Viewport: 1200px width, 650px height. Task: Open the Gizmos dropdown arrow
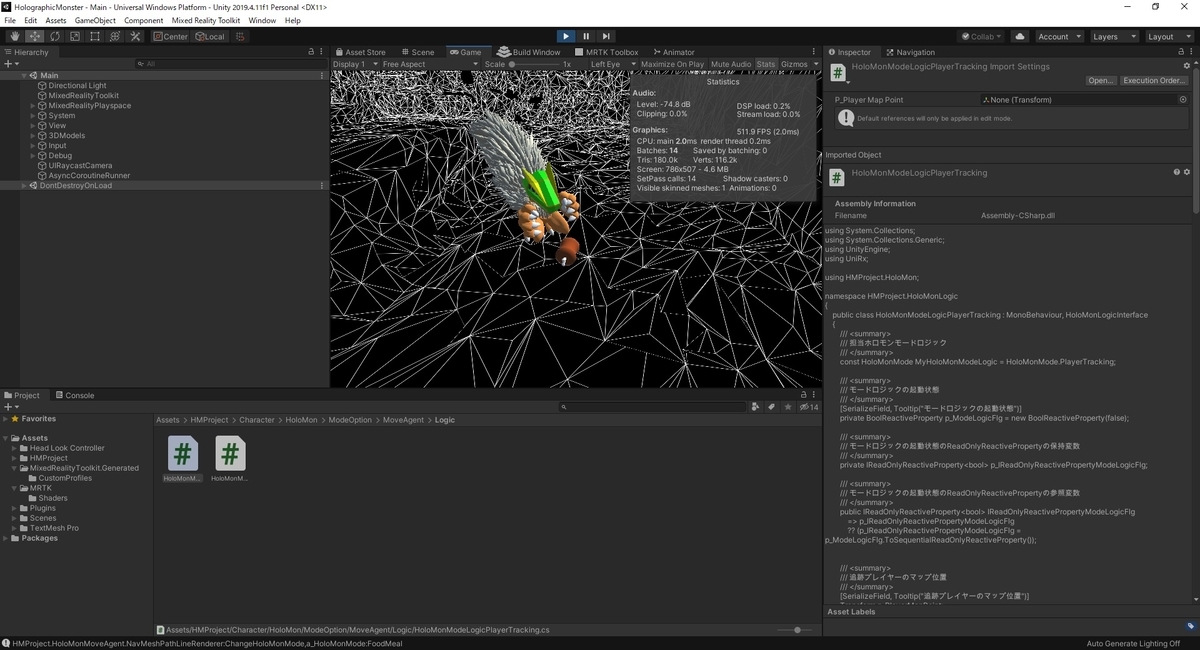(815, 64)
